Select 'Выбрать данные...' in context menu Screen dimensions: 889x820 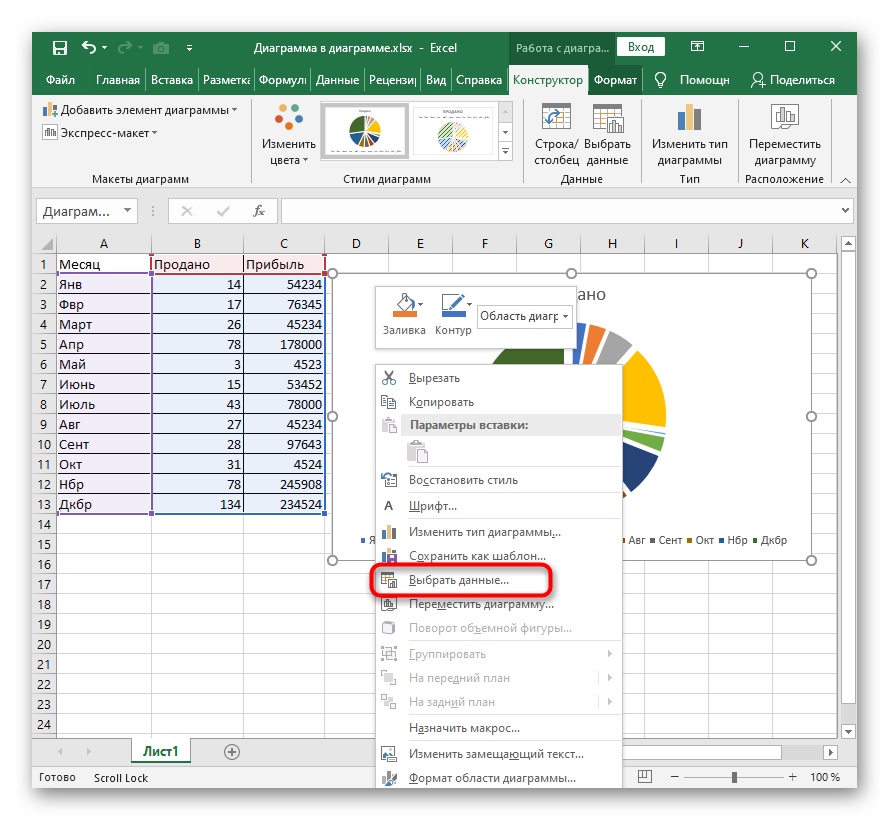[459, 580]
